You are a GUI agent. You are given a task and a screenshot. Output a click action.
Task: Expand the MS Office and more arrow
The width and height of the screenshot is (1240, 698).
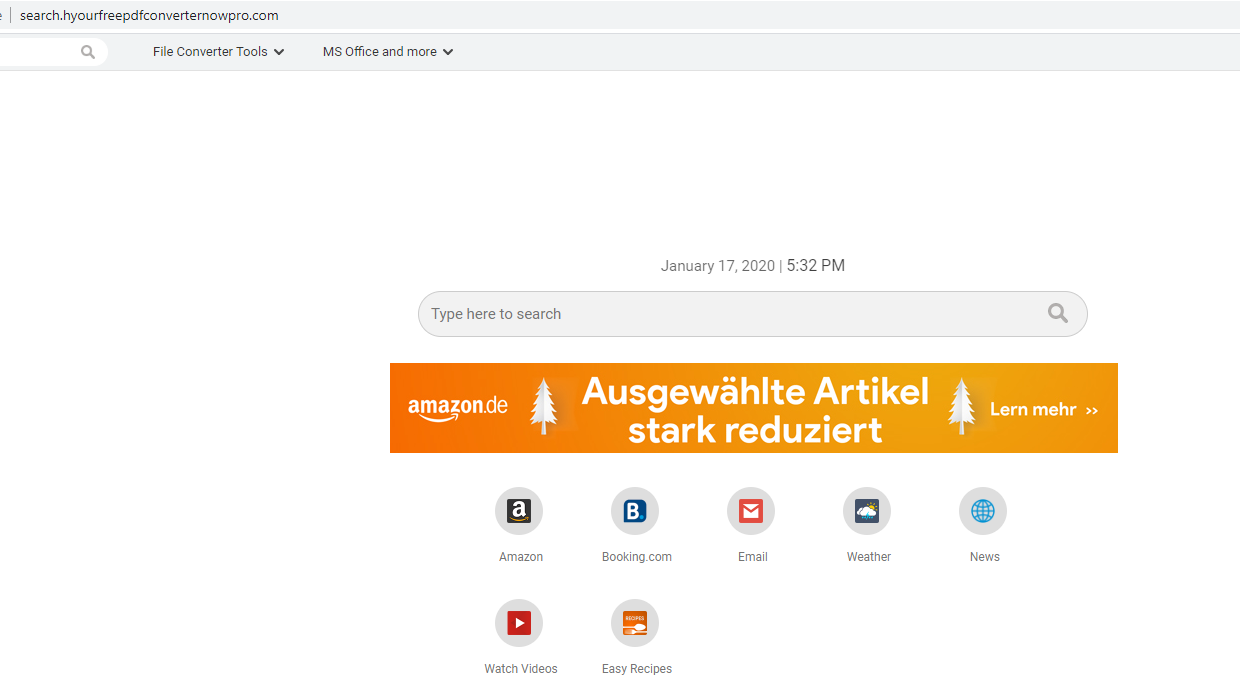pos(448,52)
